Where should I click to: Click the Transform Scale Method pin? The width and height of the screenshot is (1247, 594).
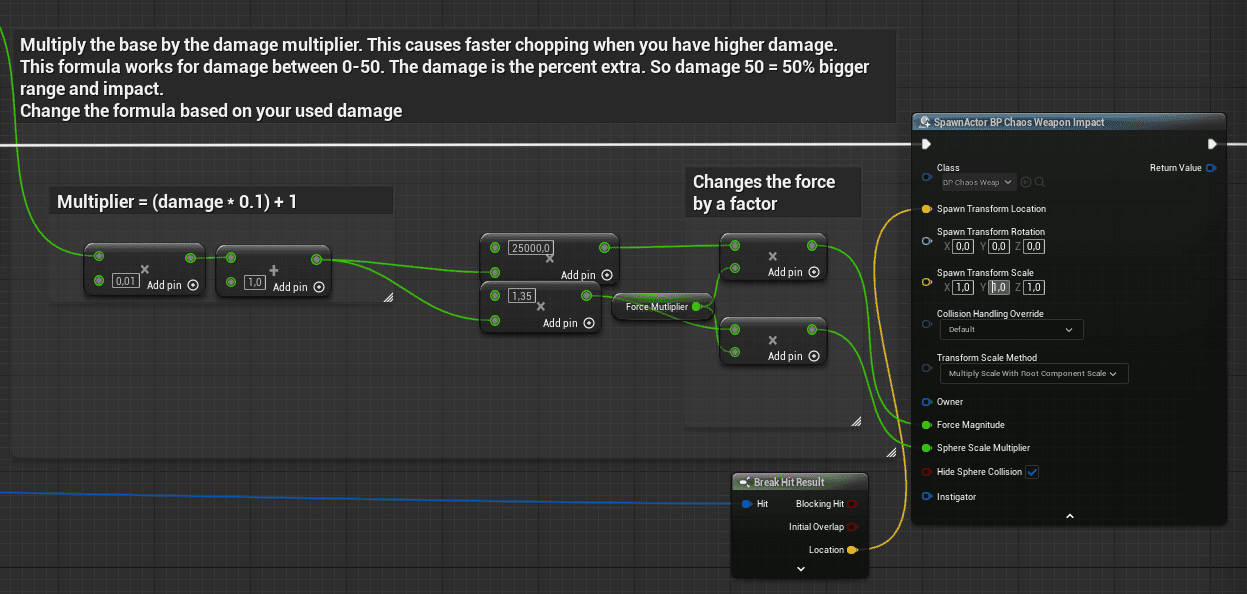pos(926,367)
